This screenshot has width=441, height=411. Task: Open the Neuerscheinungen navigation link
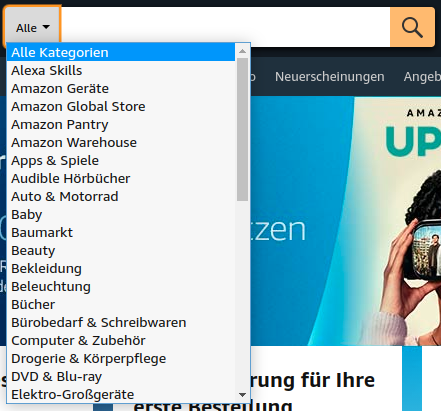(x=330, y=77)
